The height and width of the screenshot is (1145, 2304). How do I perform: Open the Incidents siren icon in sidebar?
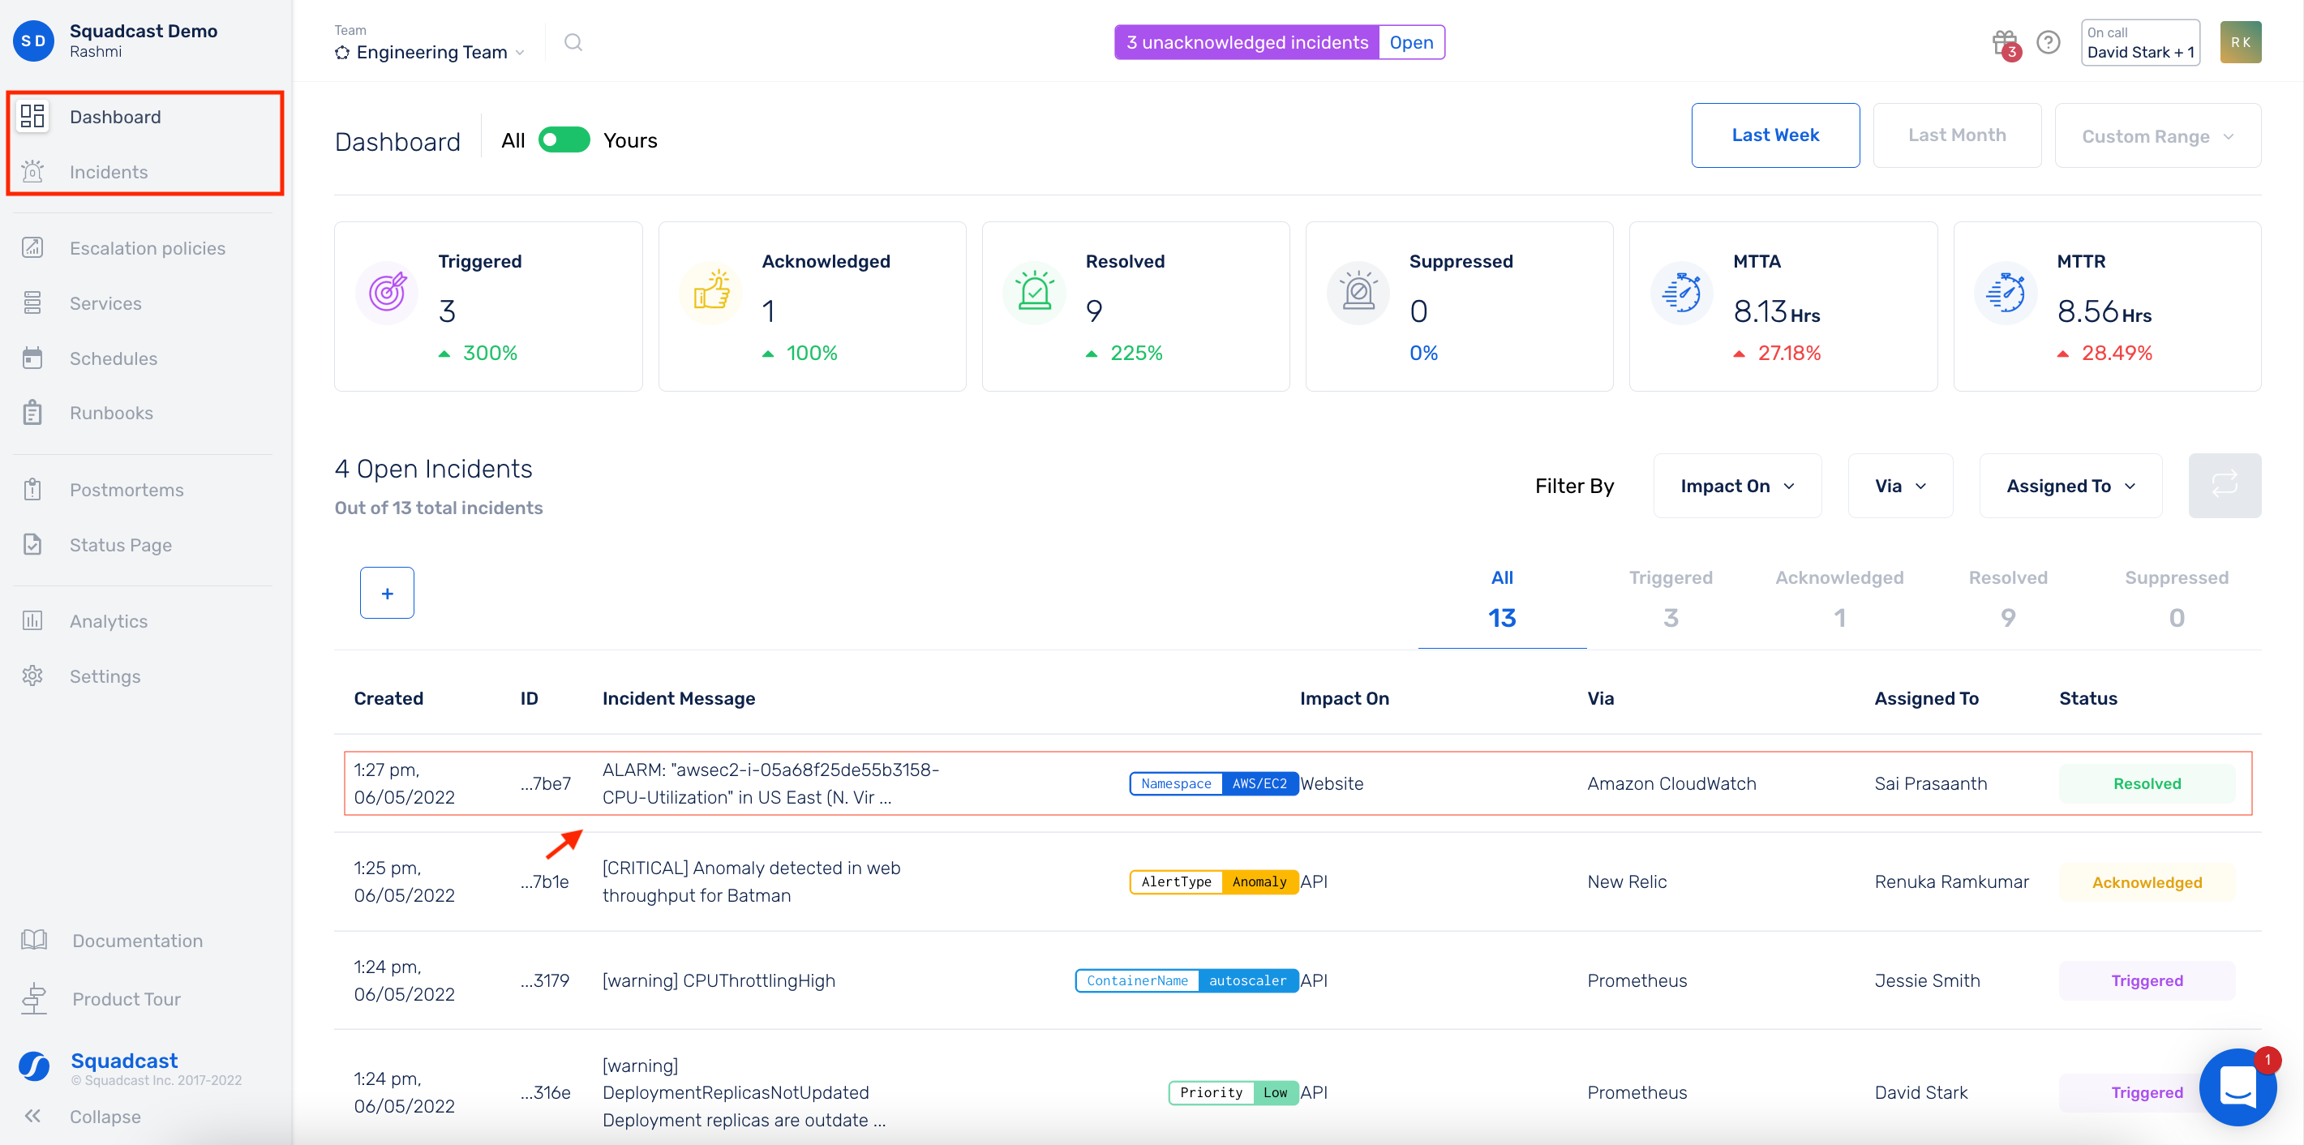tap(33, 171)
